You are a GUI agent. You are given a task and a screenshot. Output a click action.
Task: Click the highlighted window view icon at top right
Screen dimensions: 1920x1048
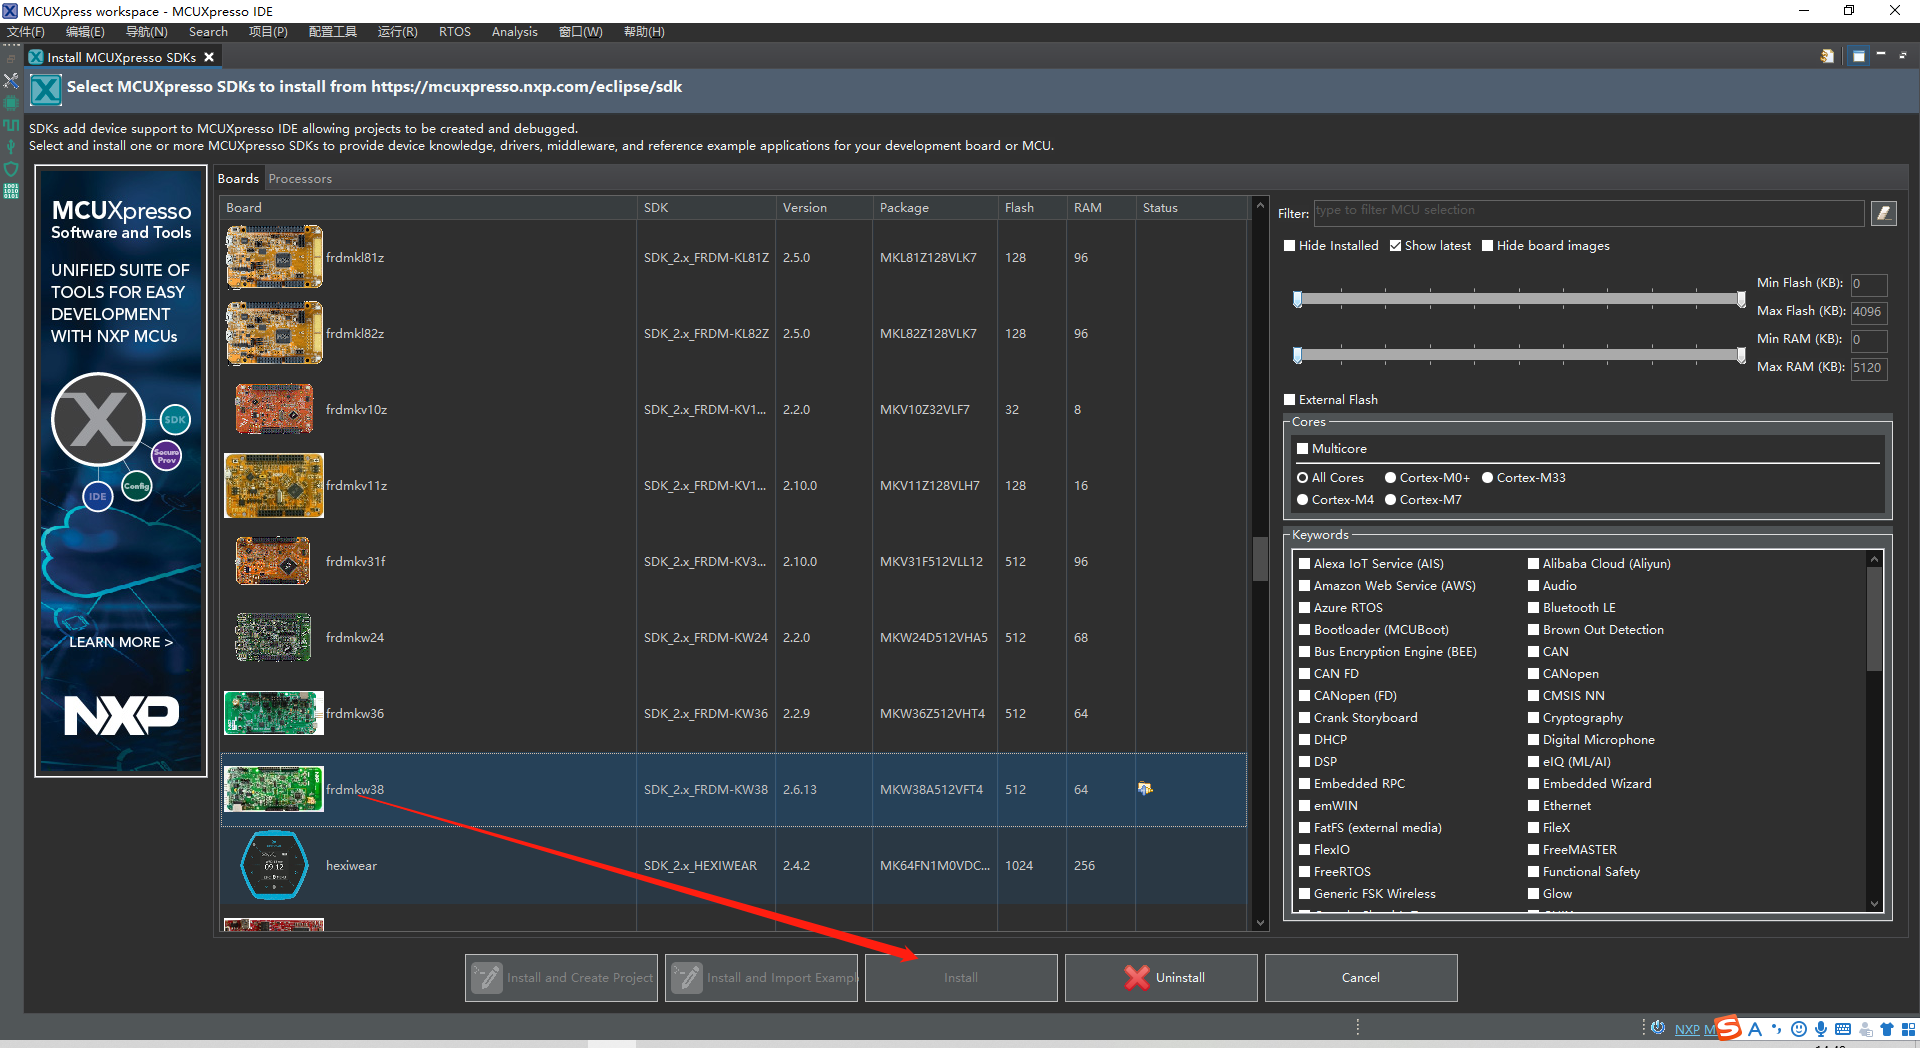coord(1858,57)
